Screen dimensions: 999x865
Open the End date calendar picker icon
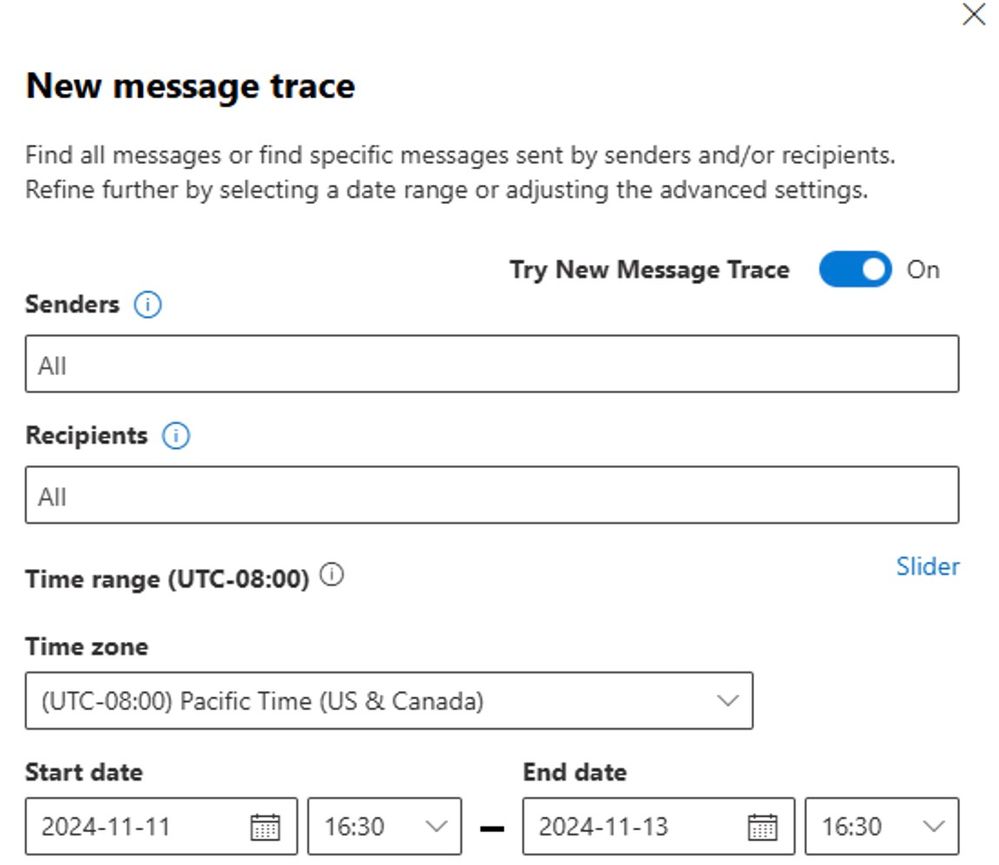[x=762, y=827]
